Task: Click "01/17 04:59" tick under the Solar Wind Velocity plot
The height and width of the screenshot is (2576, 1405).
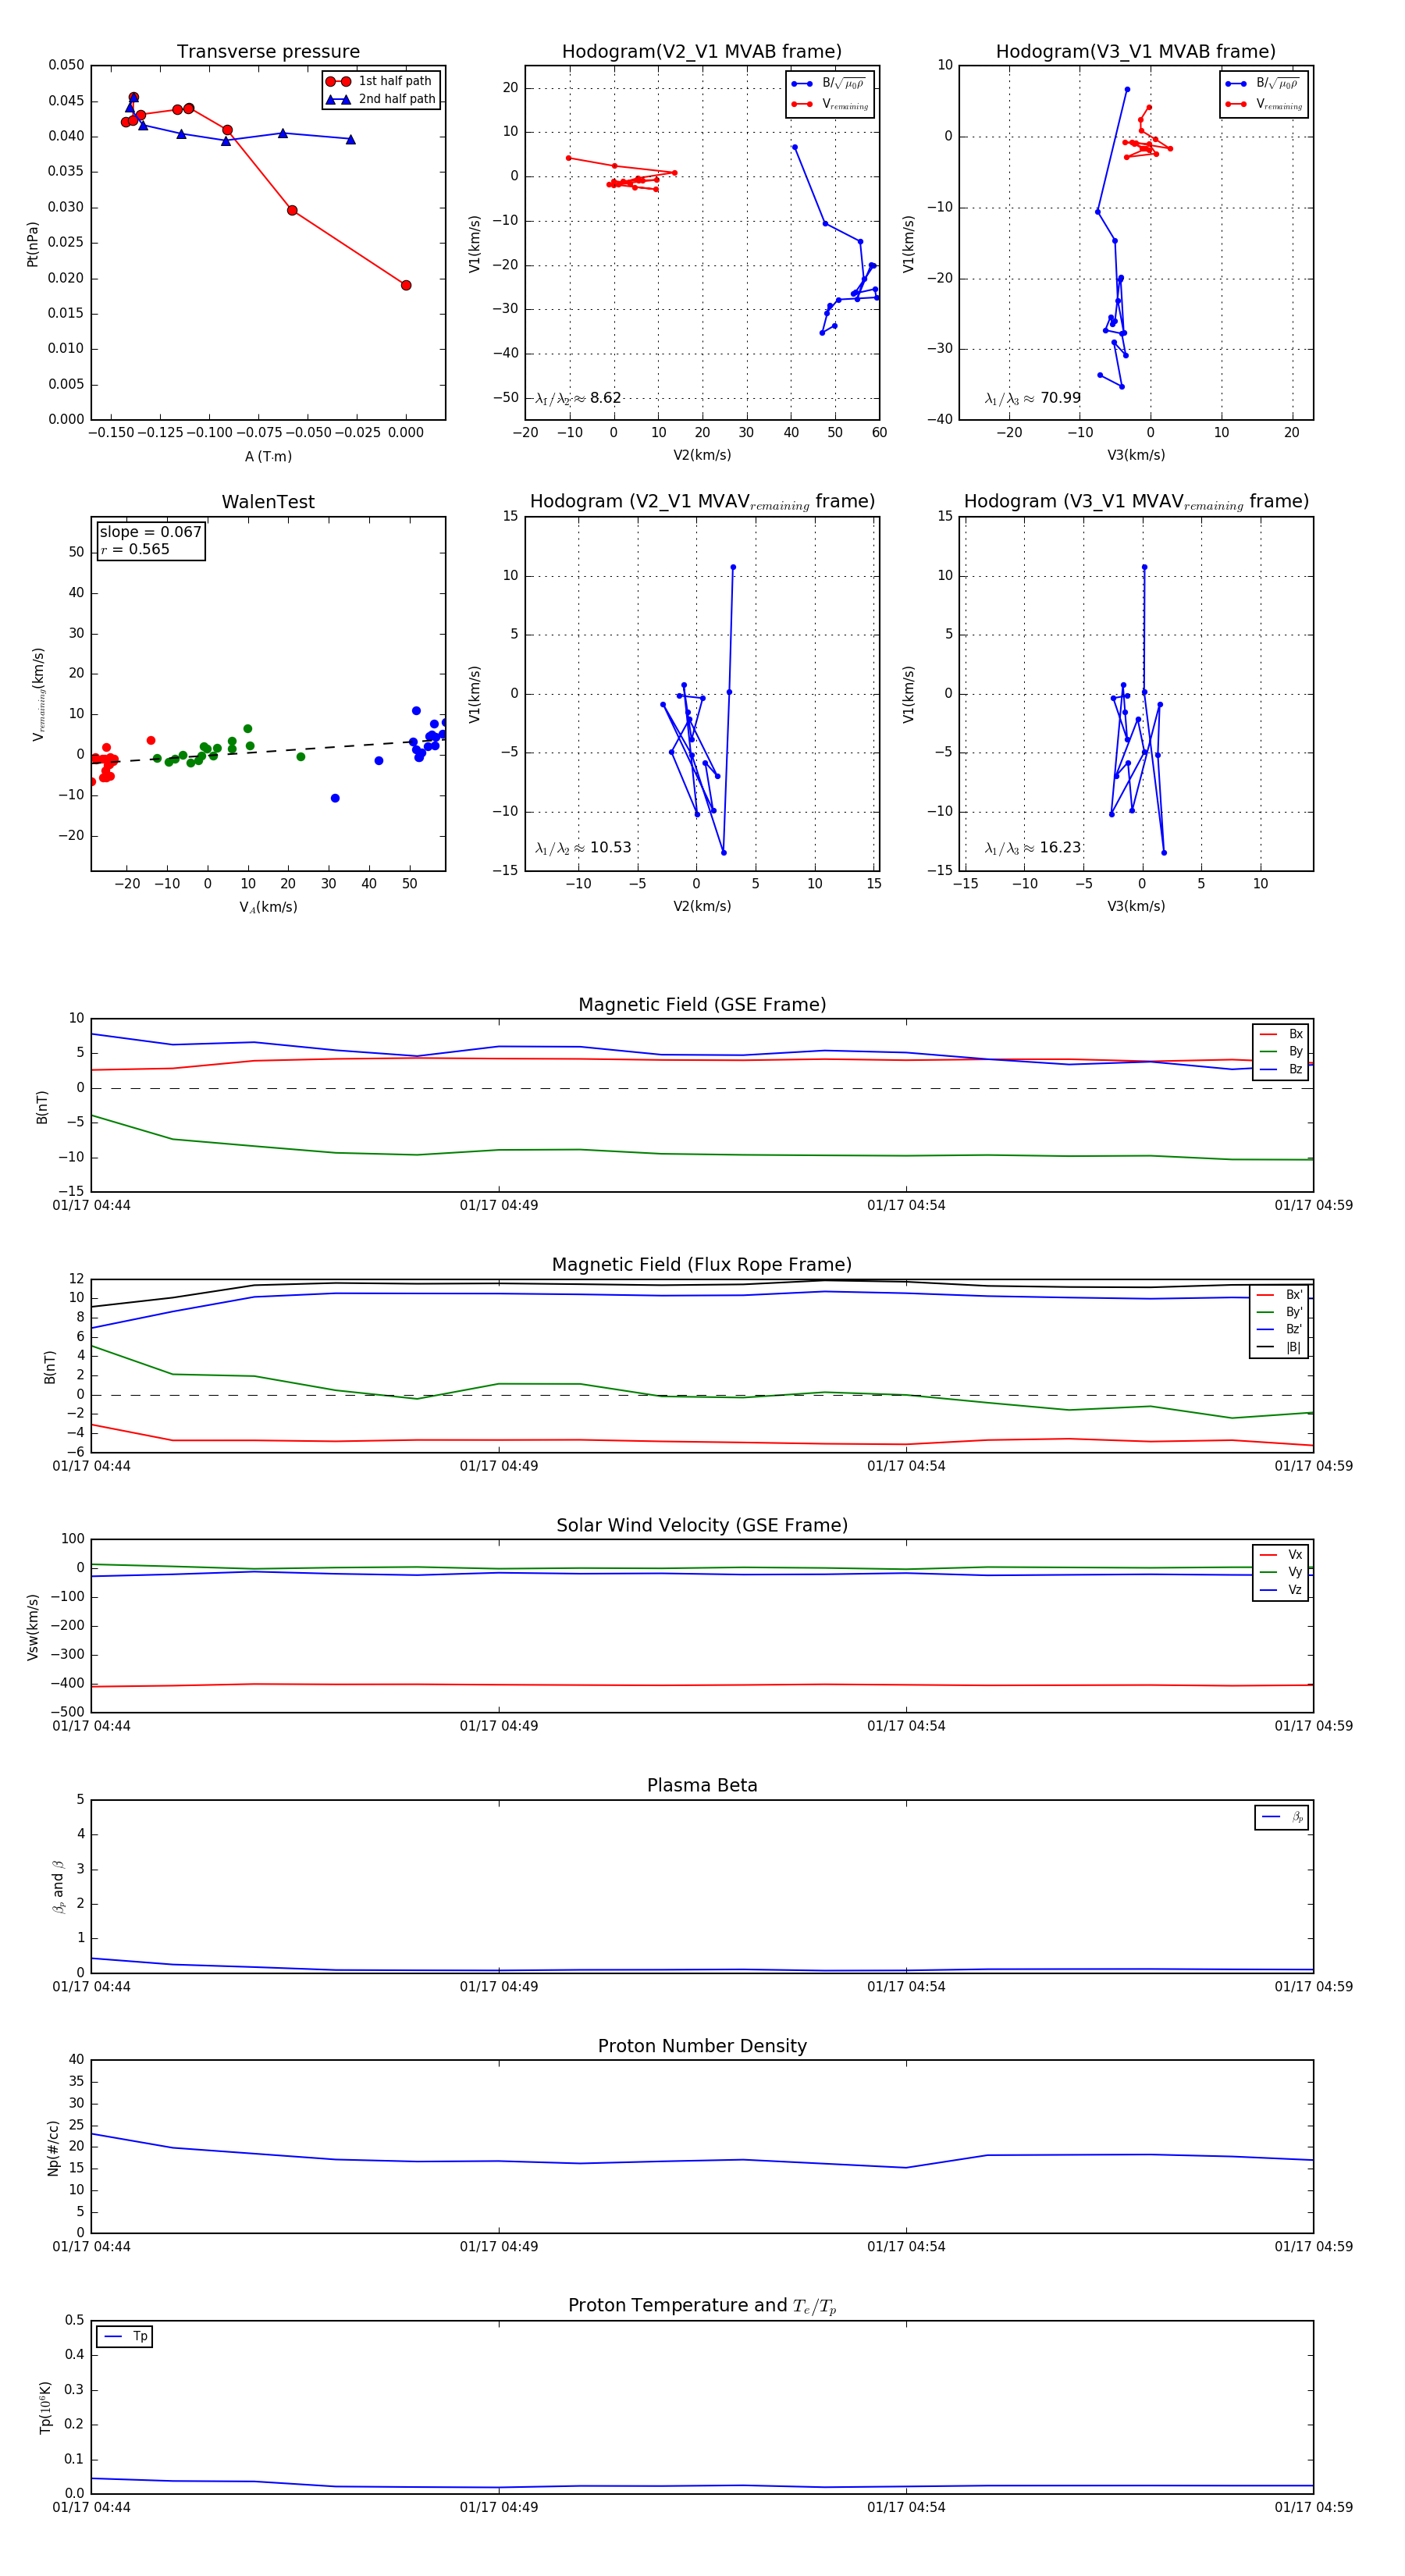Action: [x=1313, y=1726]
